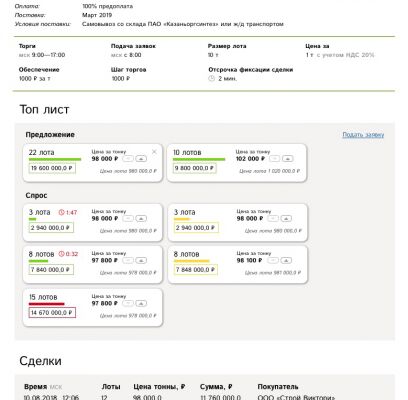Click green progress bar under 22 лота
This screenshot has width=408, height=400.
click(55, 160)
